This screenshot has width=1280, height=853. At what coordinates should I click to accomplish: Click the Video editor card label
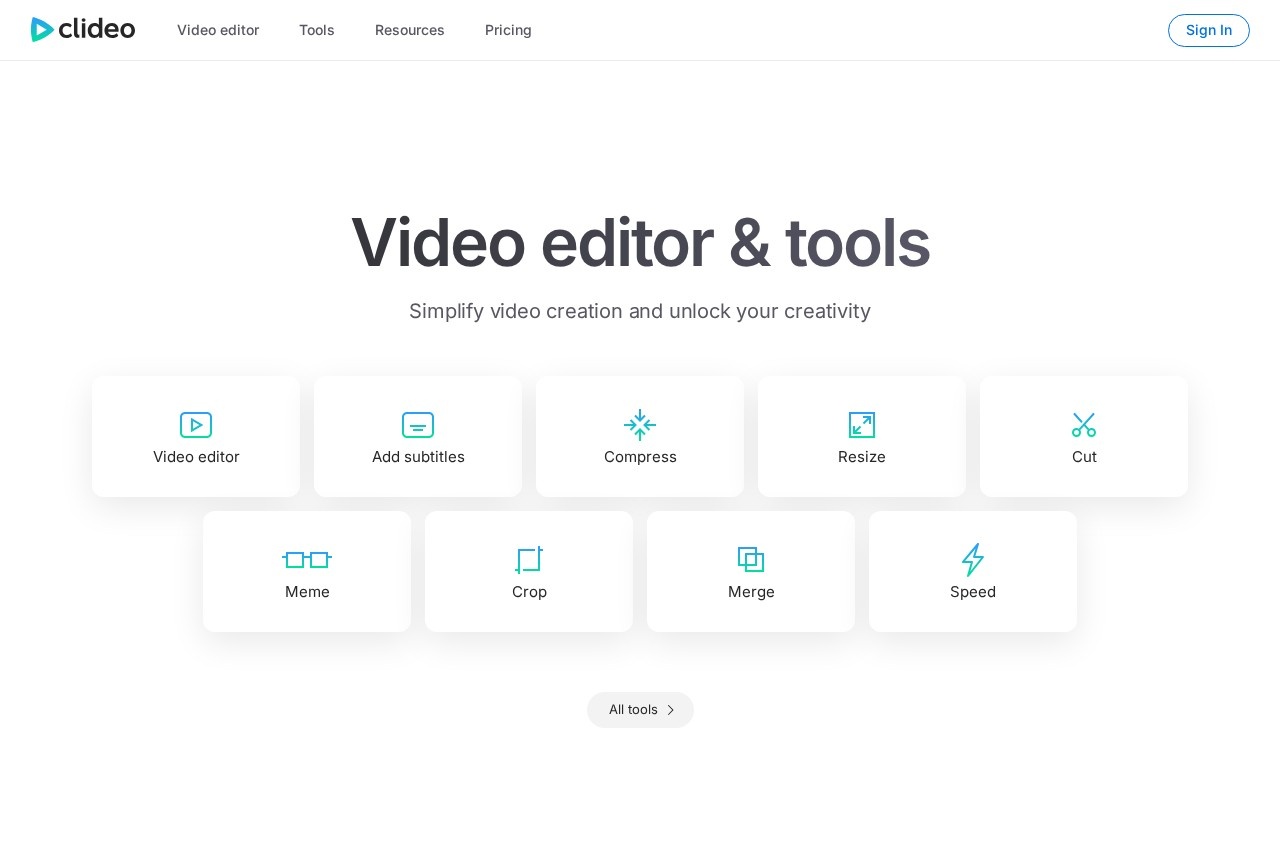196,457
